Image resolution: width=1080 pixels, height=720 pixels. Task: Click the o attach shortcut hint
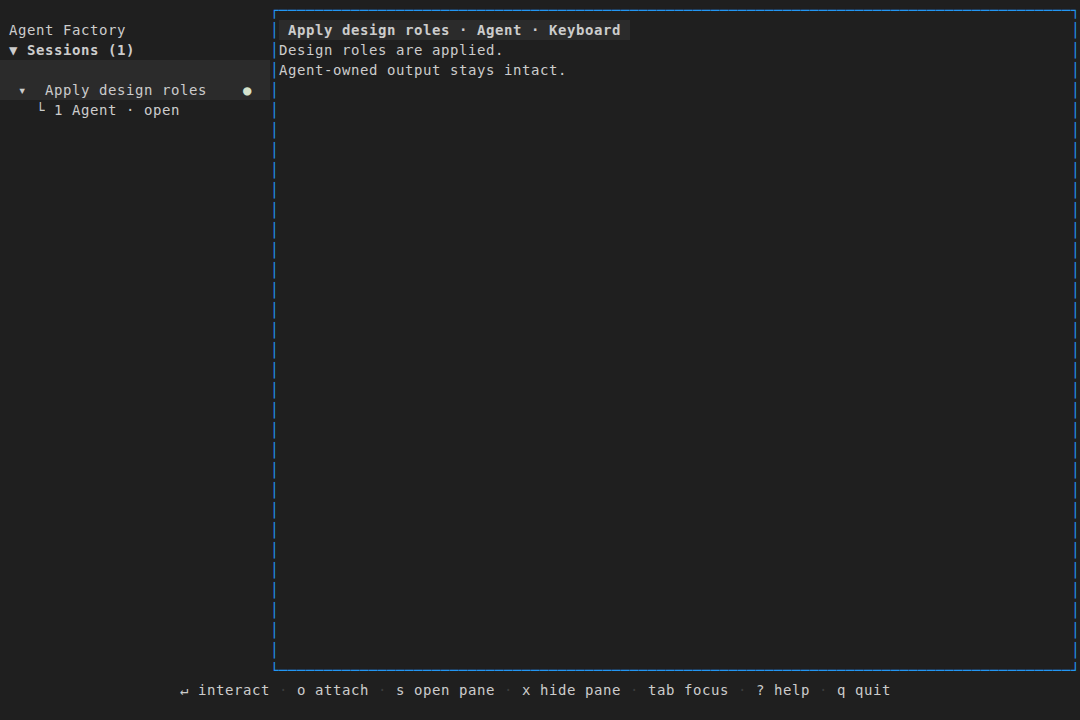tap(333, 690)
